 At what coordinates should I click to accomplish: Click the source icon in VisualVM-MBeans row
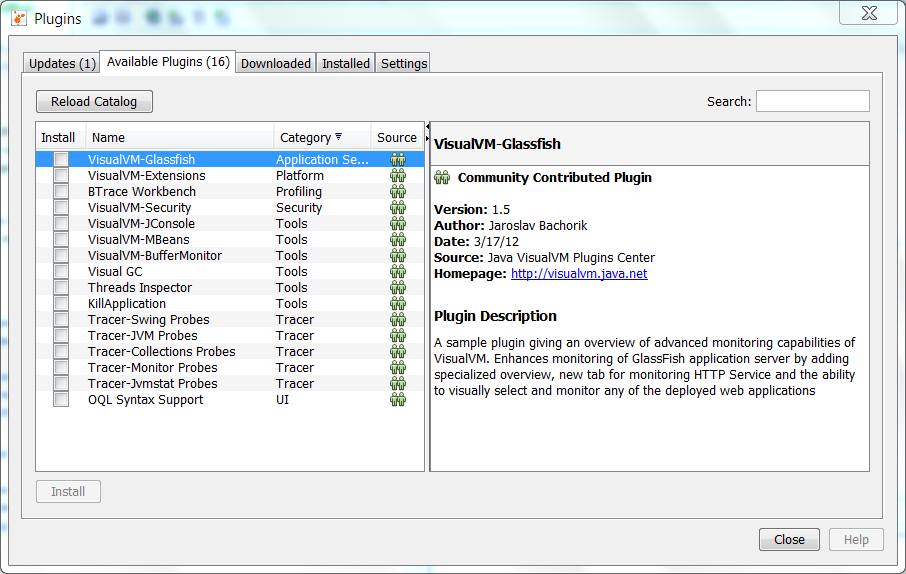click(398, 239)
